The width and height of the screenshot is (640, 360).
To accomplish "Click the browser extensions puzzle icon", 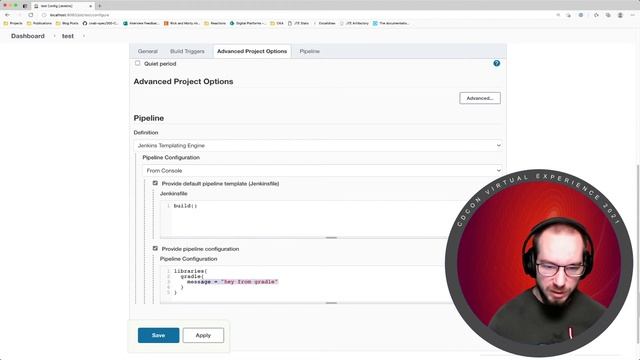I will [x=596, y=15].
